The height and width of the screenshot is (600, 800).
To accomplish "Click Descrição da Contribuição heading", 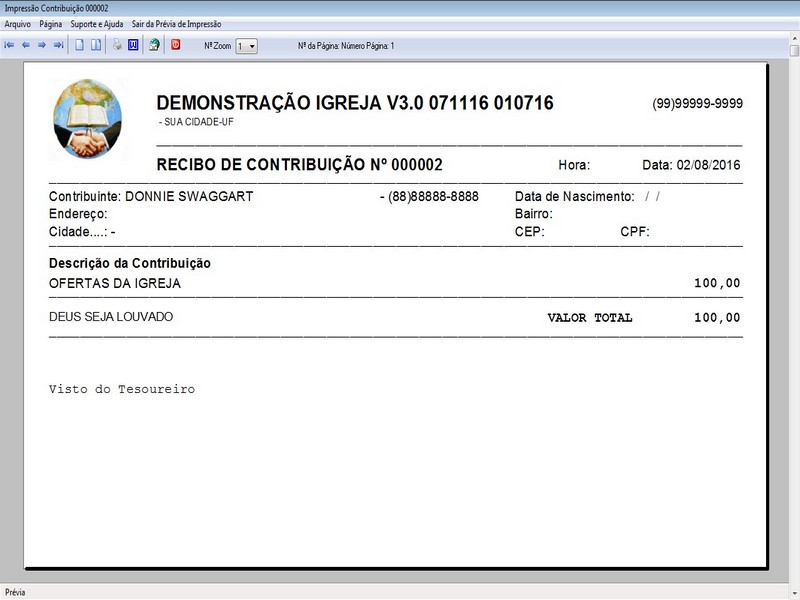I will (130, 263).
